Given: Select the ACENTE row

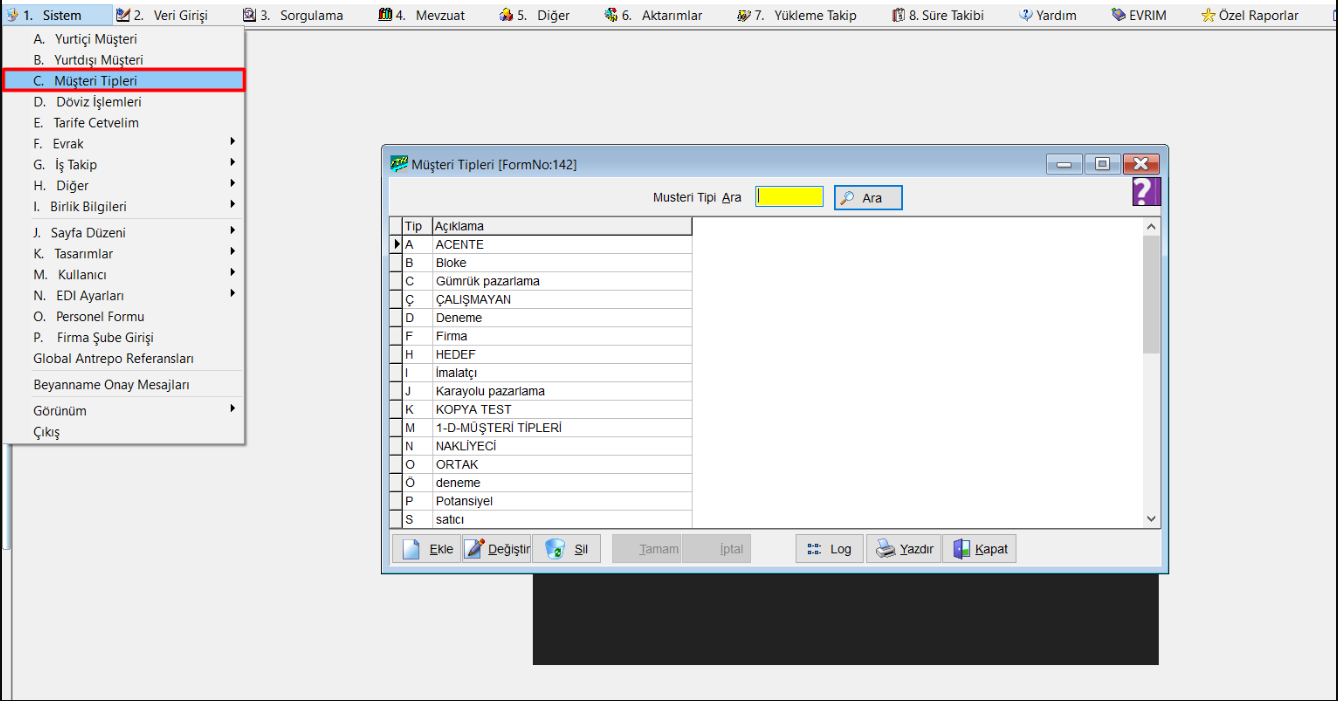Looking at the screenshot, I should point(541,245).
